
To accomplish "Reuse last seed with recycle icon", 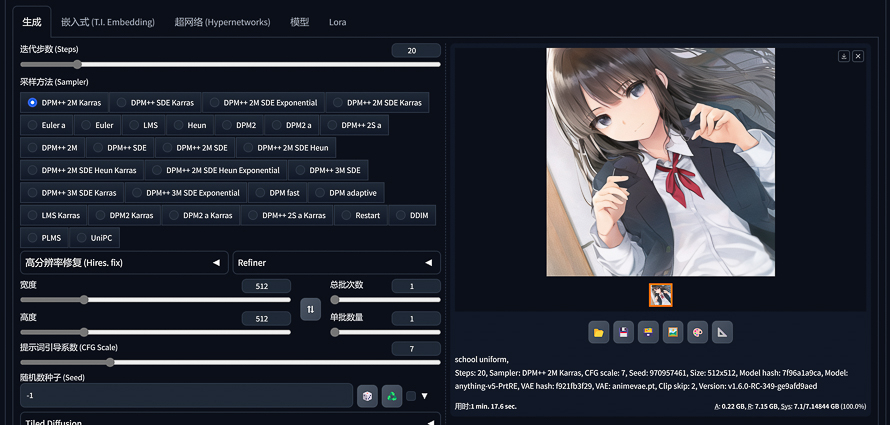I will (x=392, y=396).
